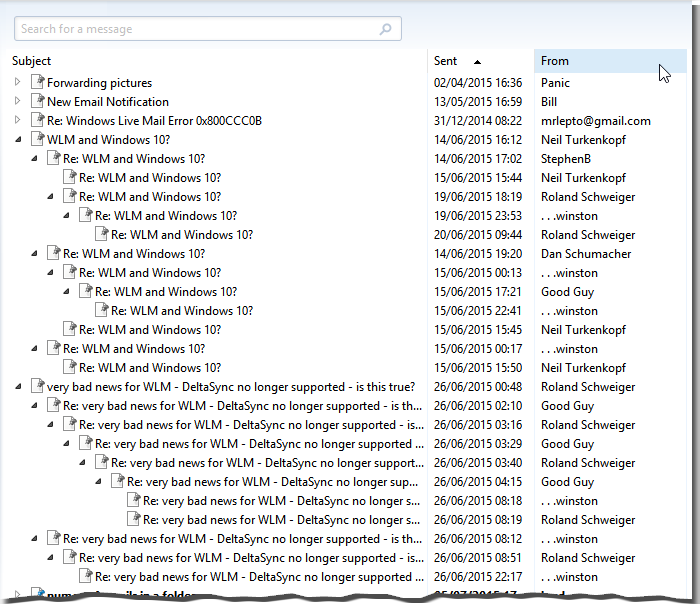Click the search magnifier icon
This screenshot has height=607, width=700.
point(385,29)
